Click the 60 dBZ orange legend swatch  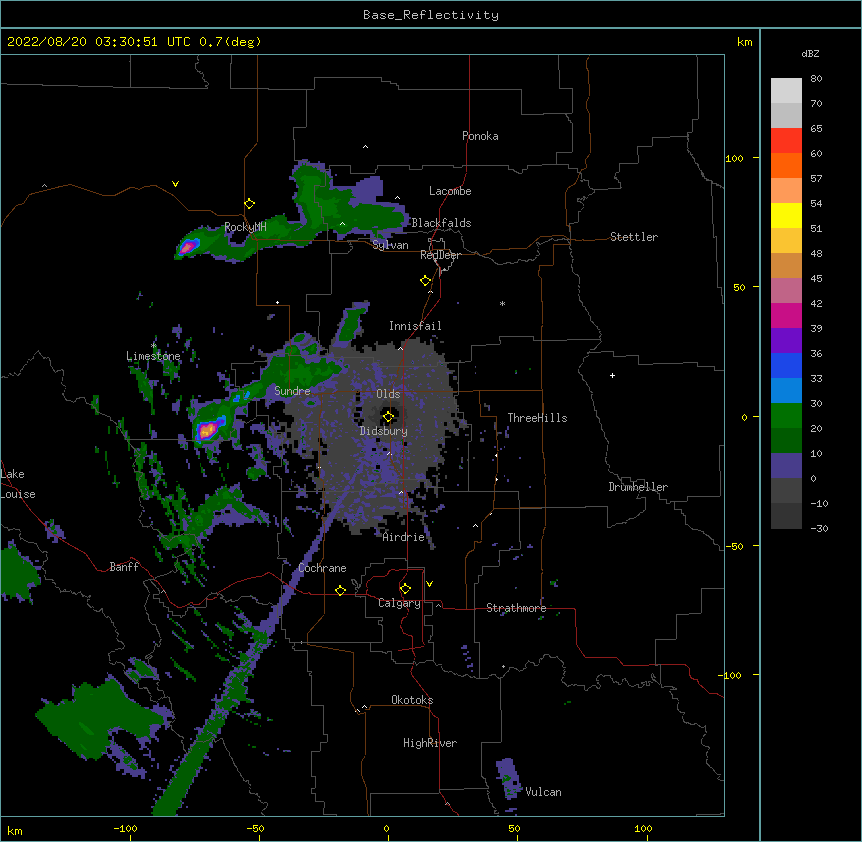(786, 165)
